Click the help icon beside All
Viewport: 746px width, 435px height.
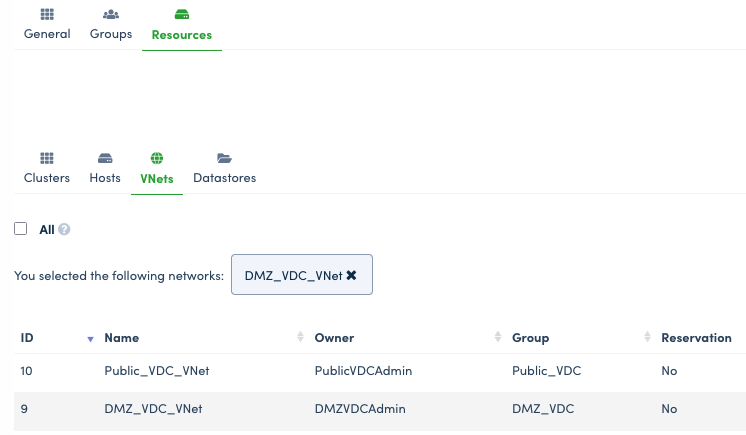coord(64,230)
